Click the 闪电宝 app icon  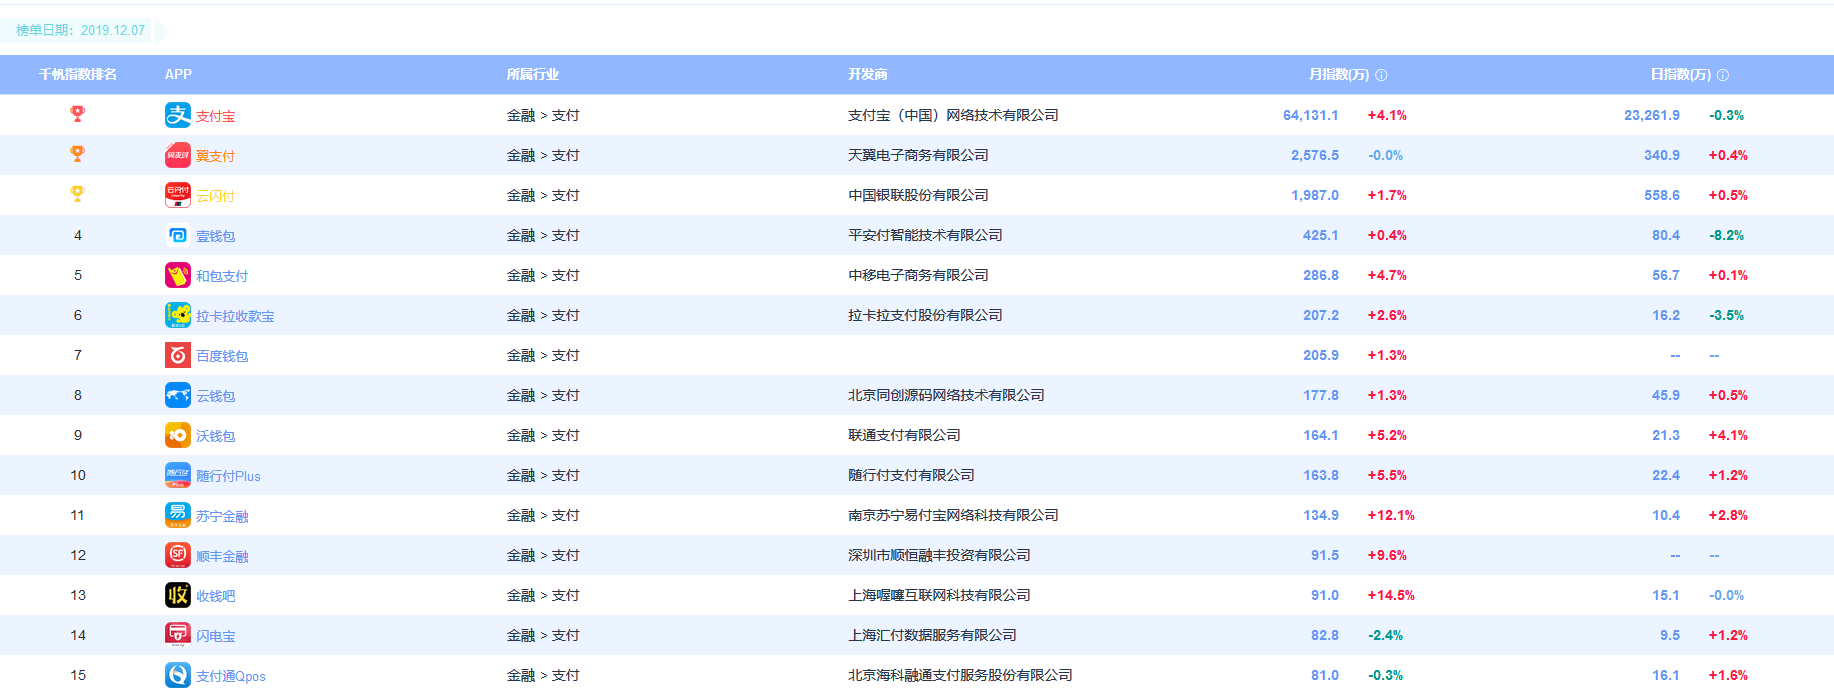tap(178, 635)
